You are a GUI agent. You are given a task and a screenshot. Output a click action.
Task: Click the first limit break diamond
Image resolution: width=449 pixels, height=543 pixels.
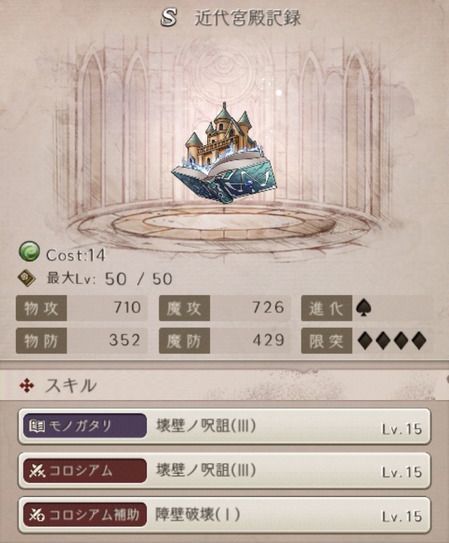365,341
